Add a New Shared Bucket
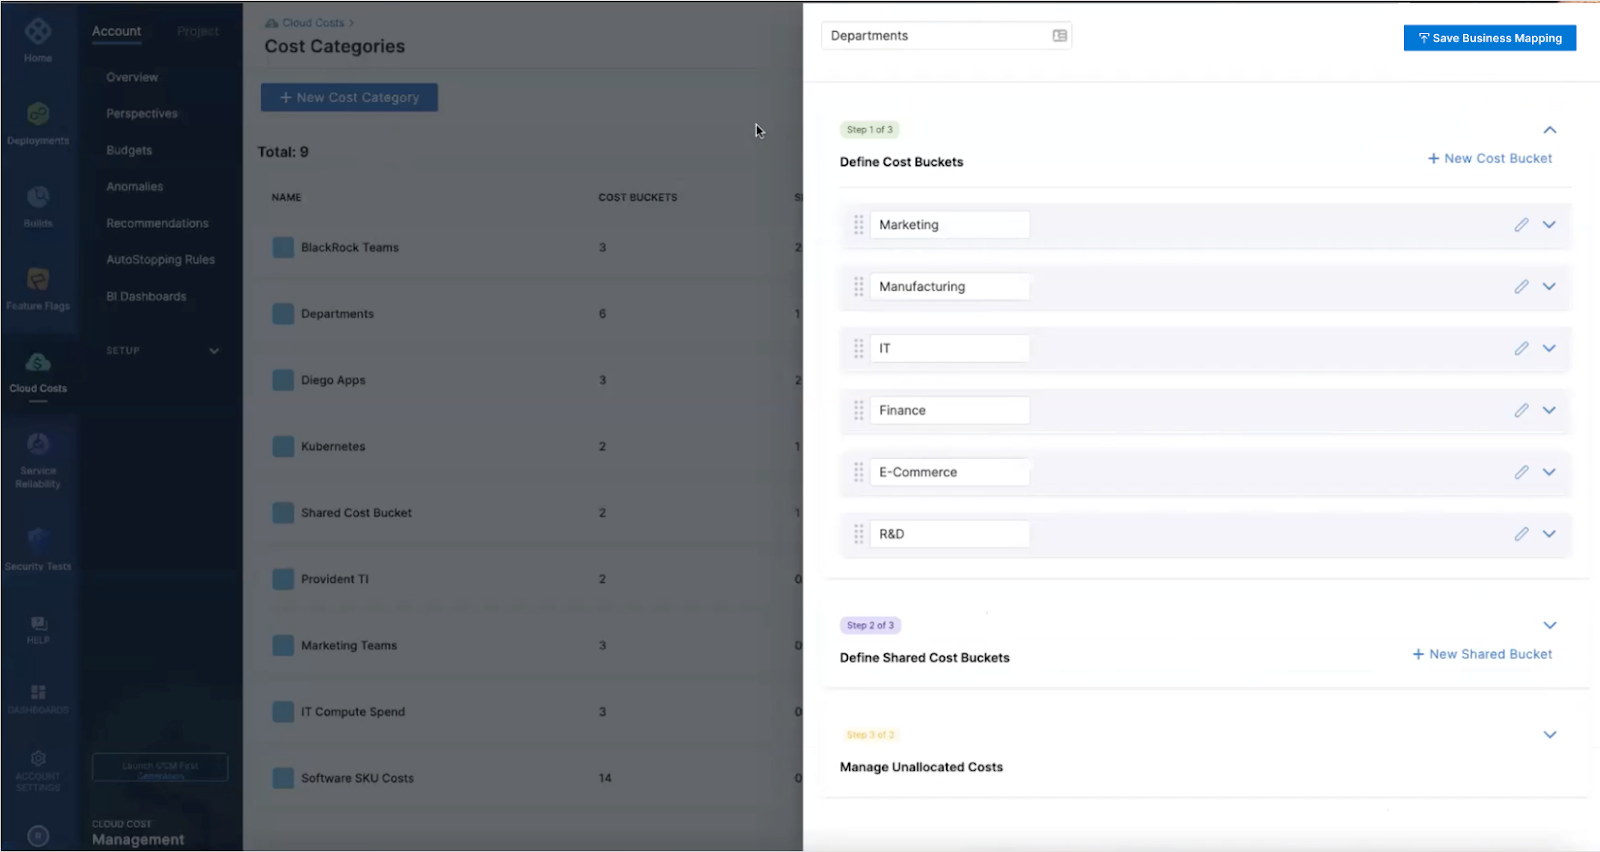Screen dimensions: 1600x852 [1482, 655]
